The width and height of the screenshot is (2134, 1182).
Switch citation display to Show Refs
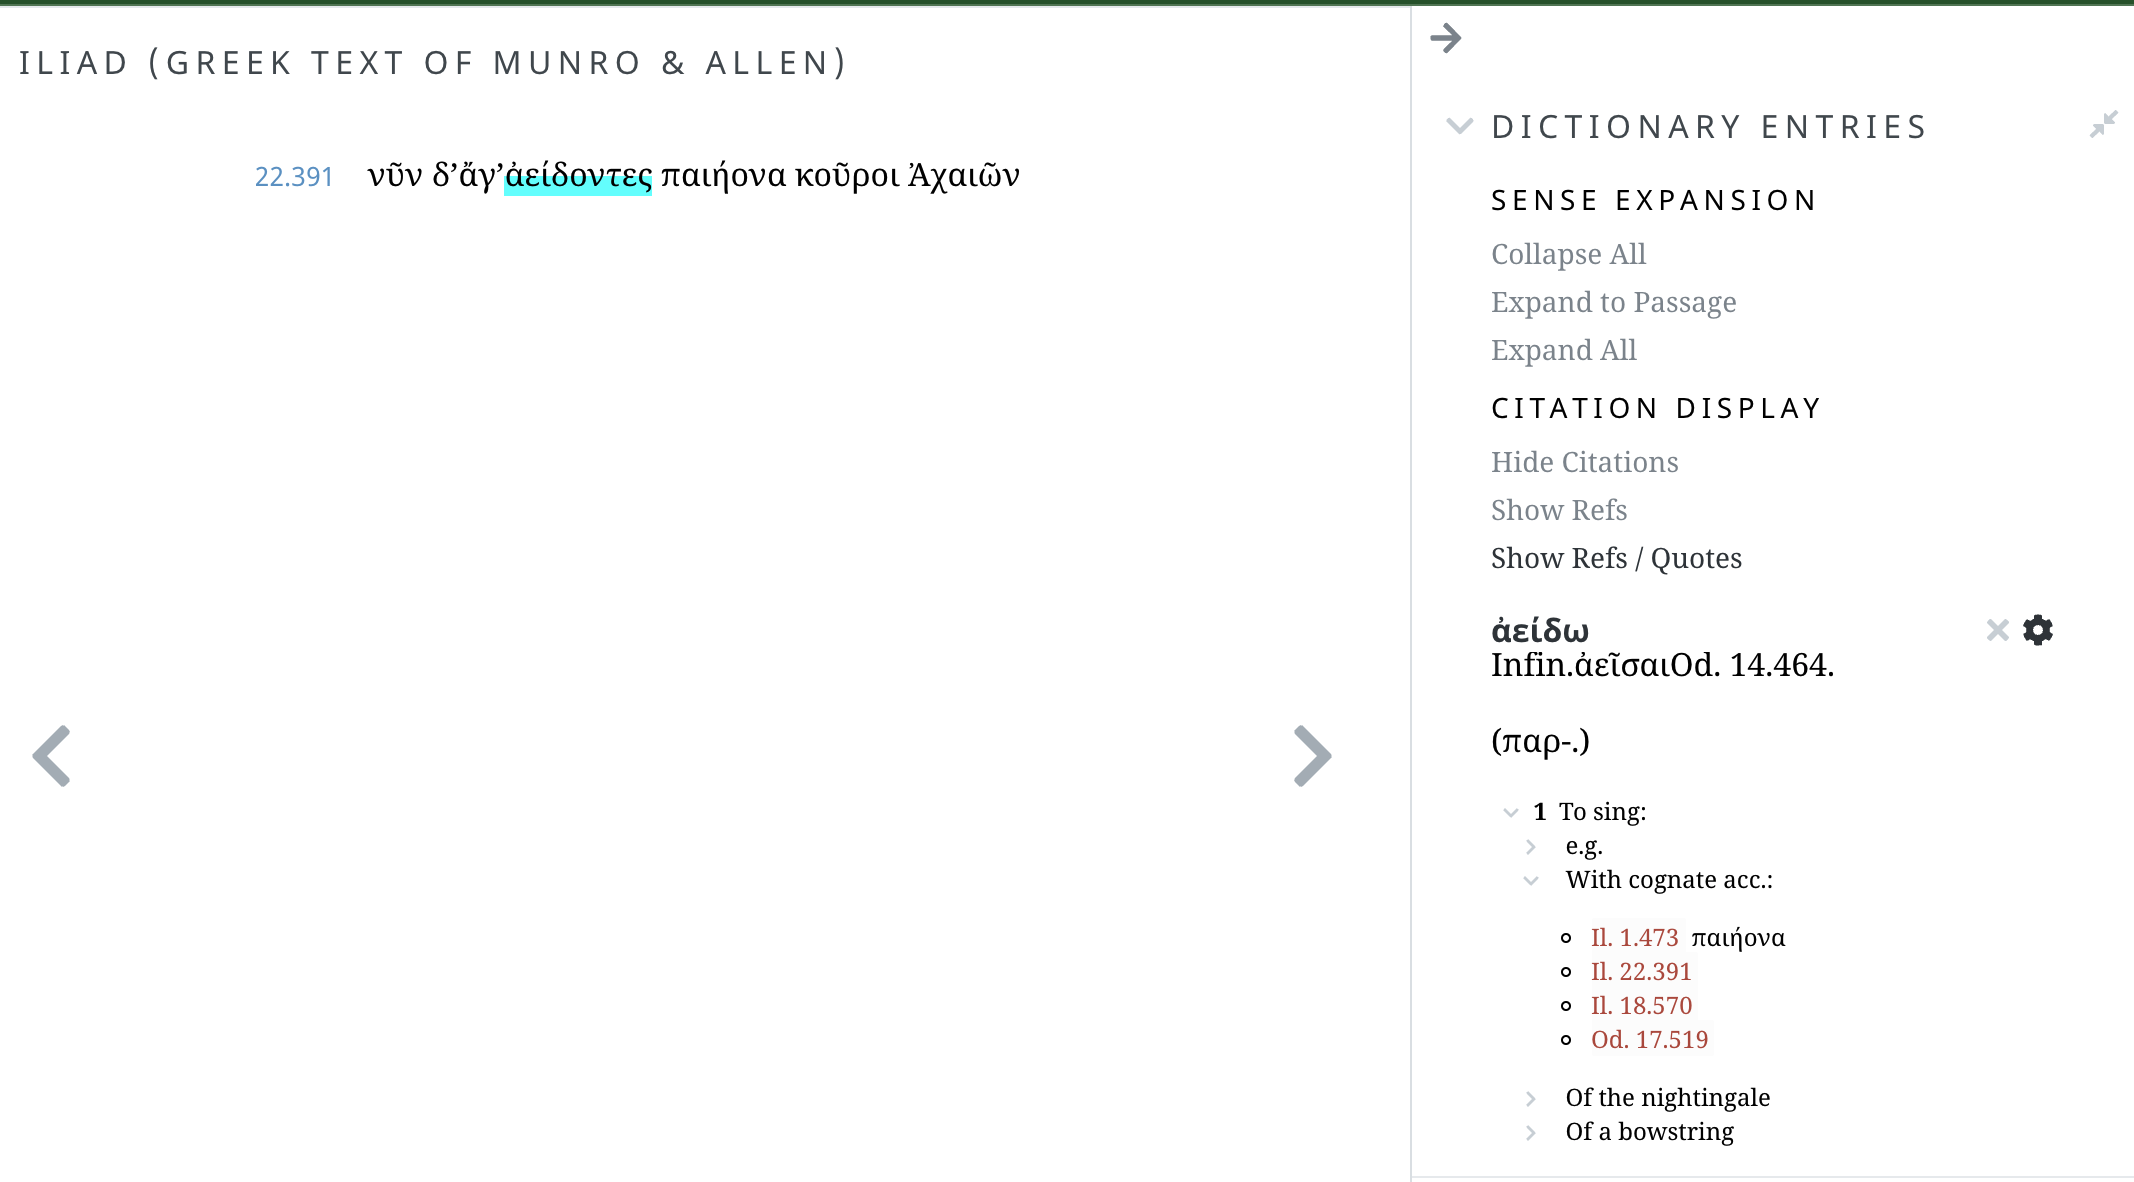click(1559, 510)
